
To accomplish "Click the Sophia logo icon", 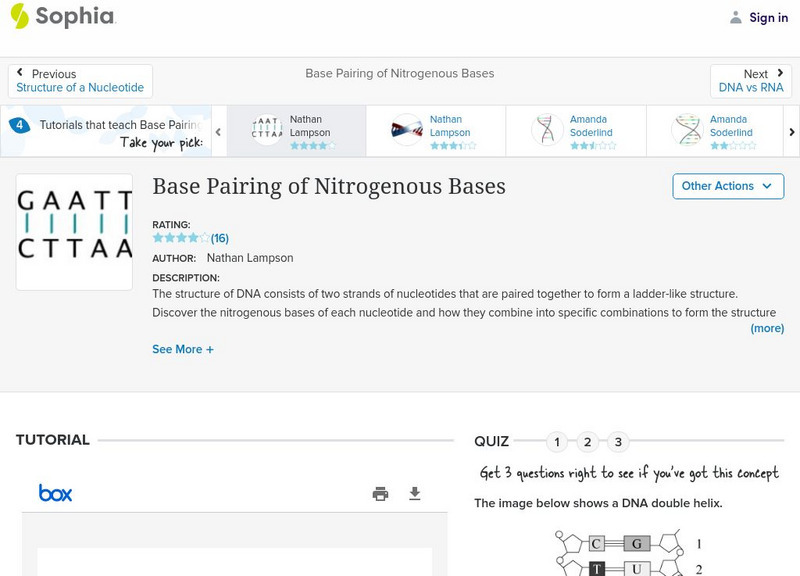I will [x=19, y=16].
